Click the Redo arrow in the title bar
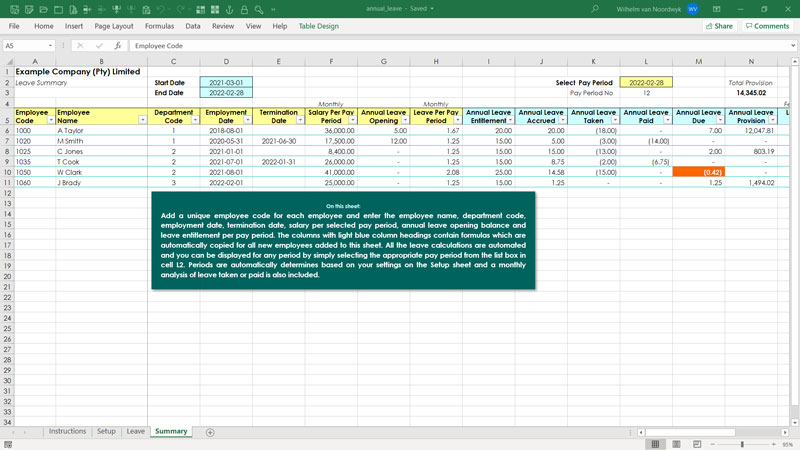The width and height of the screenshot is (800, 450). click(180, 10)
